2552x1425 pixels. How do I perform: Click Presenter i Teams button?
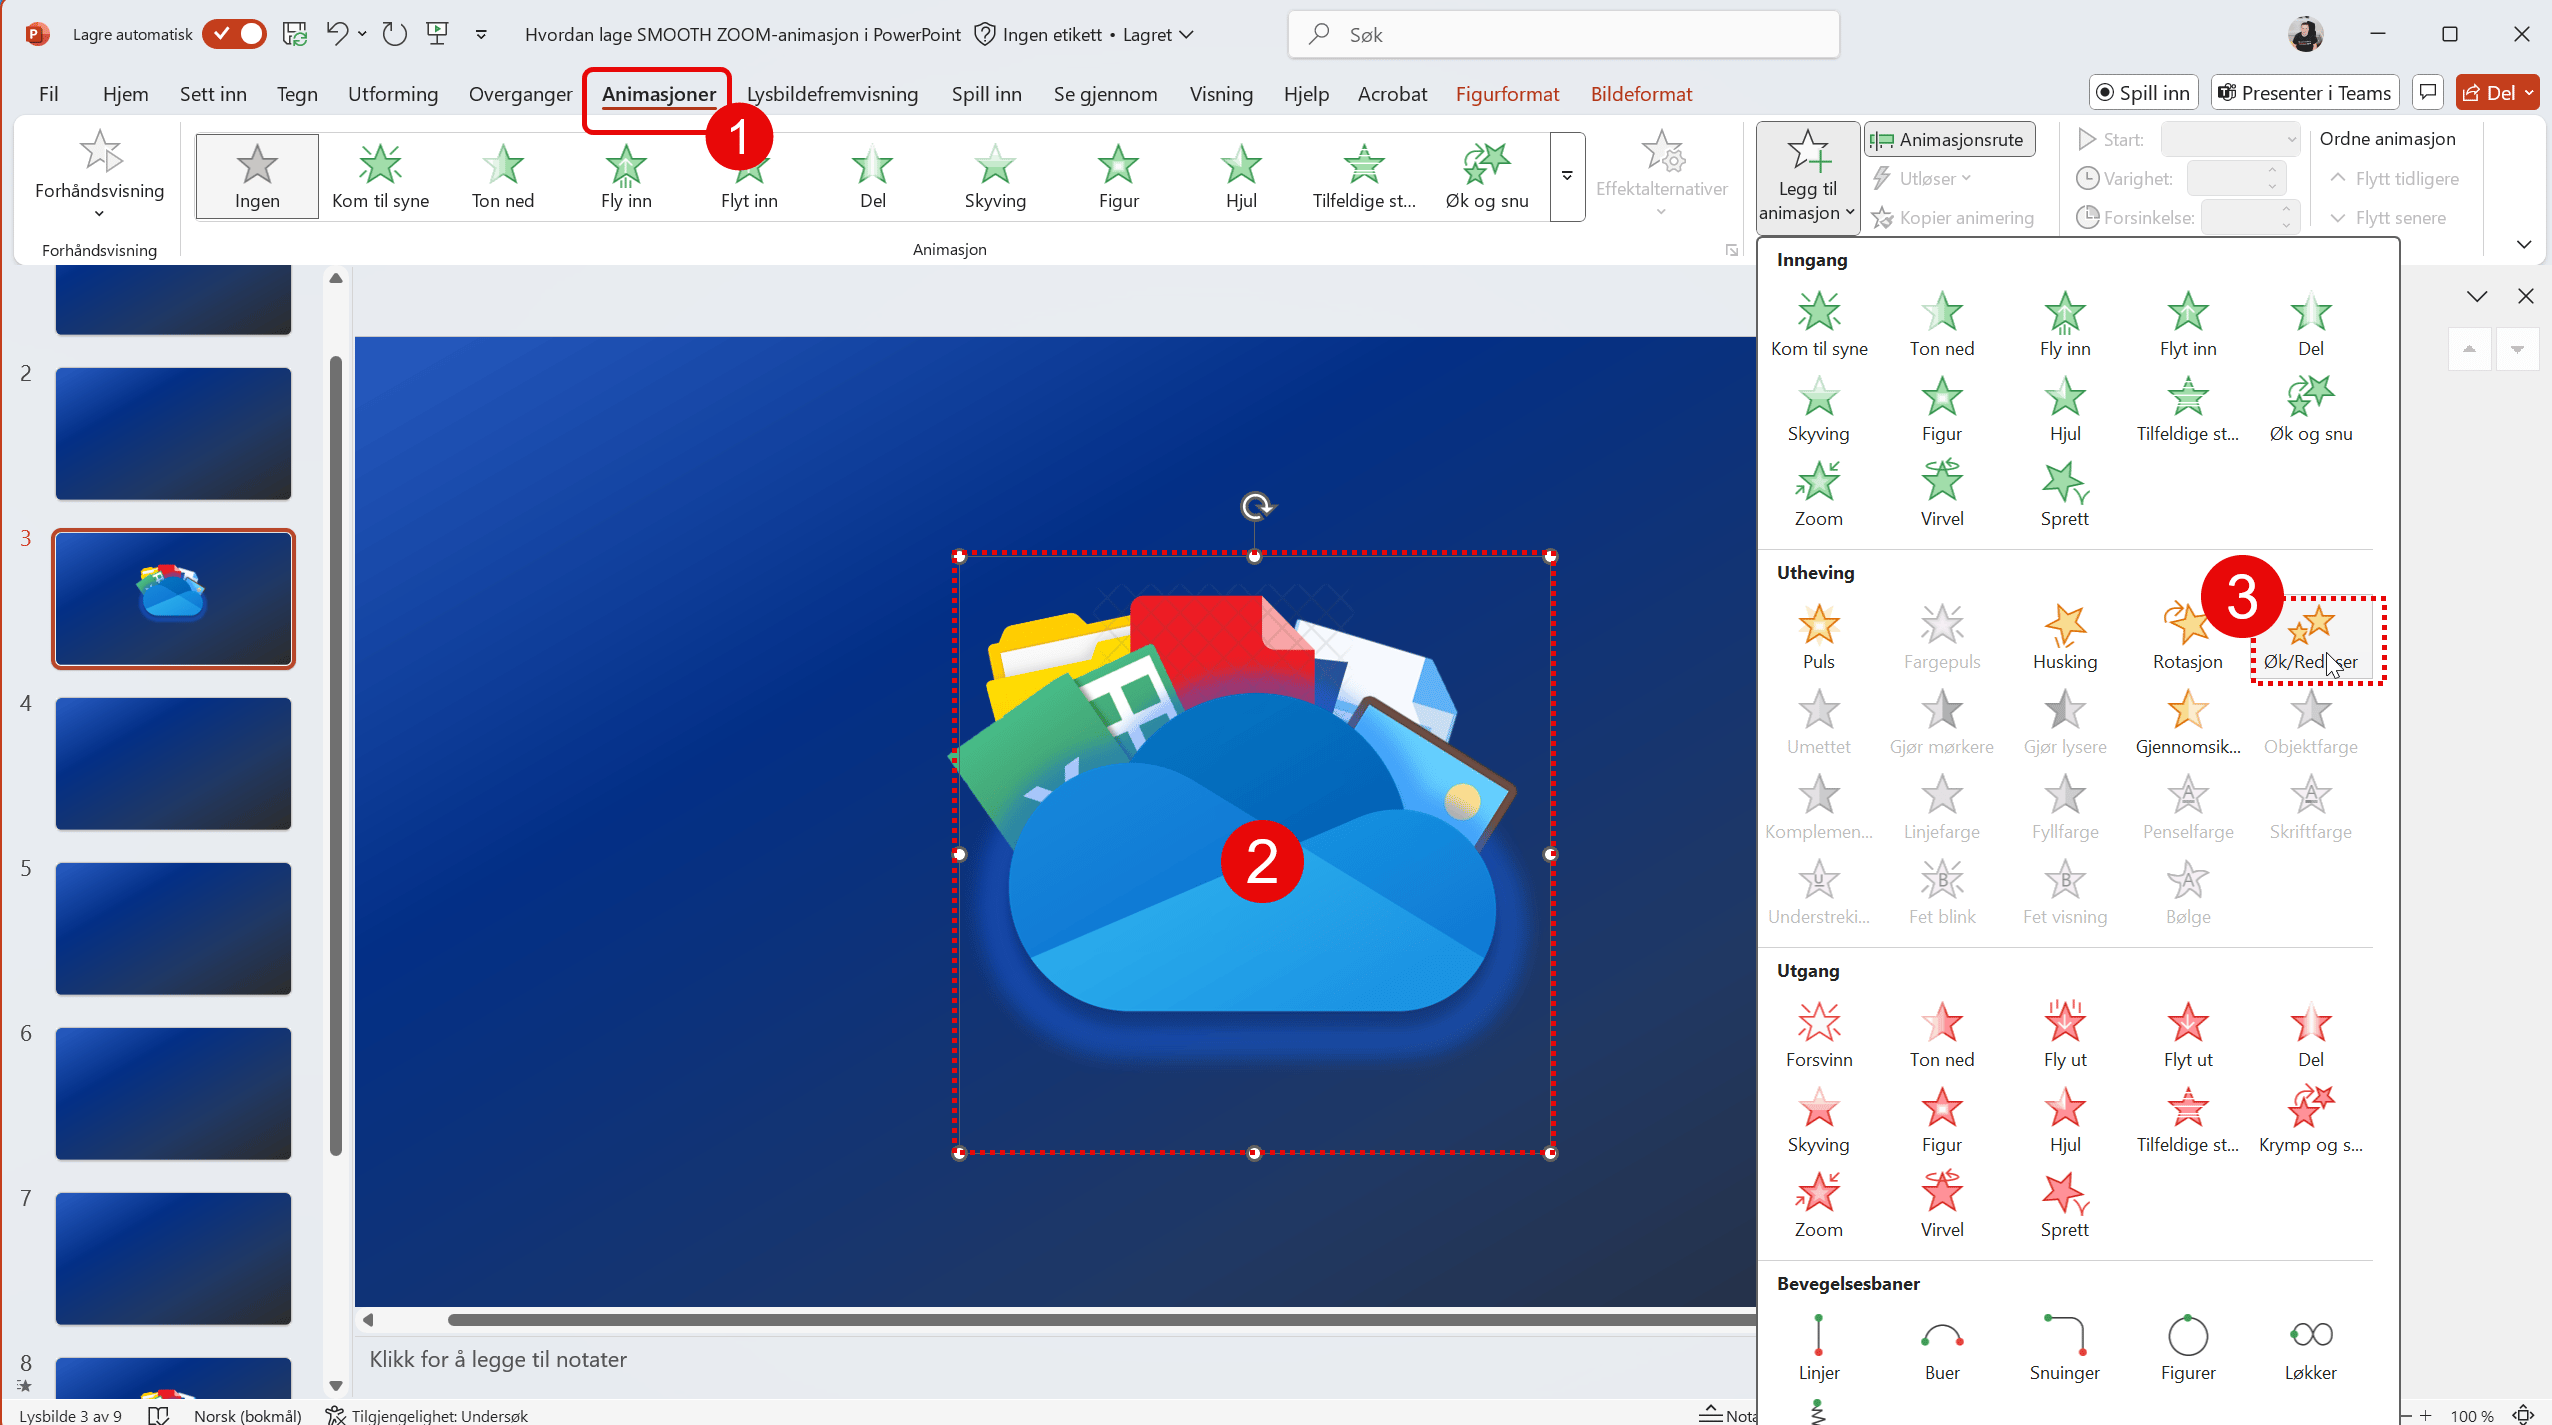tap(2304, 93)
